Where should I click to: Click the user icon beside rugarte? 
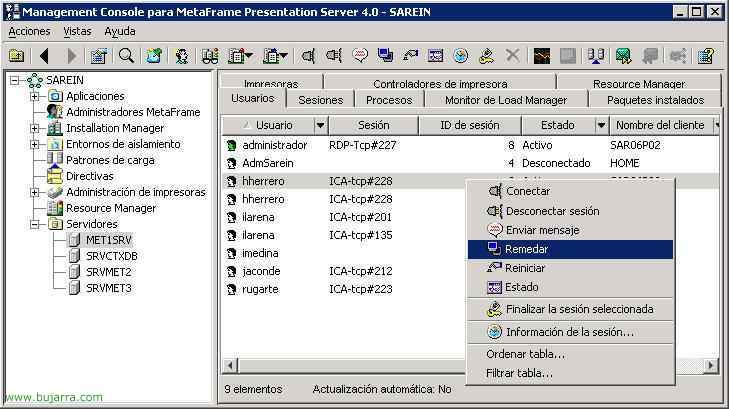tap(231, 290)
